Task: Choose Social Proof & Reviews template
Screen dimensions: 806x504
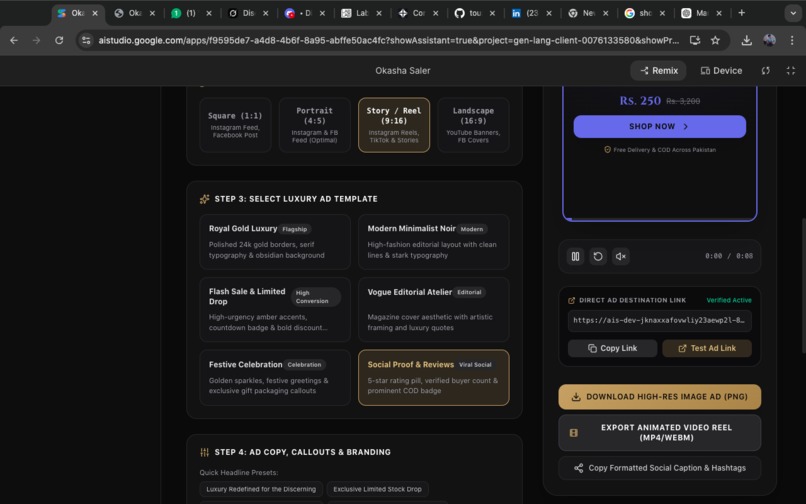Action: (x=434, y=377)
